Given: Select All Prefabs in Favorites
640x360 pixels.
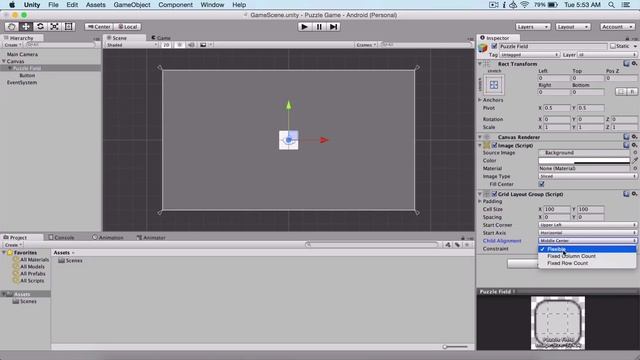Looking at the screenshot, I should (33, 274).
